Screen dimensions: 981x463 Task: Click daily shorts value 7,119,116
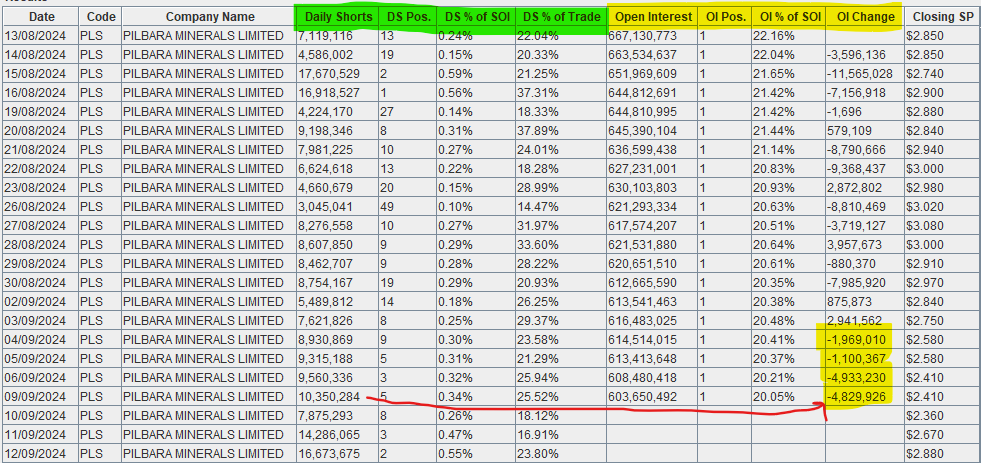point(325,36)
